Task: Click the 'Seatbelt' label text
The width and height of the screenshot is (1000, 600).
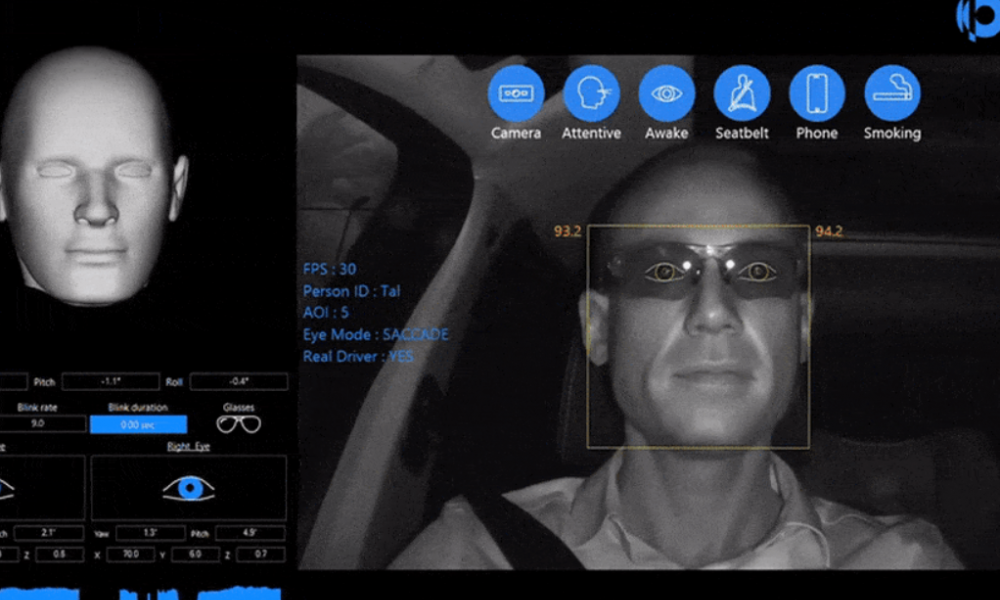Action: pos(742,133)
